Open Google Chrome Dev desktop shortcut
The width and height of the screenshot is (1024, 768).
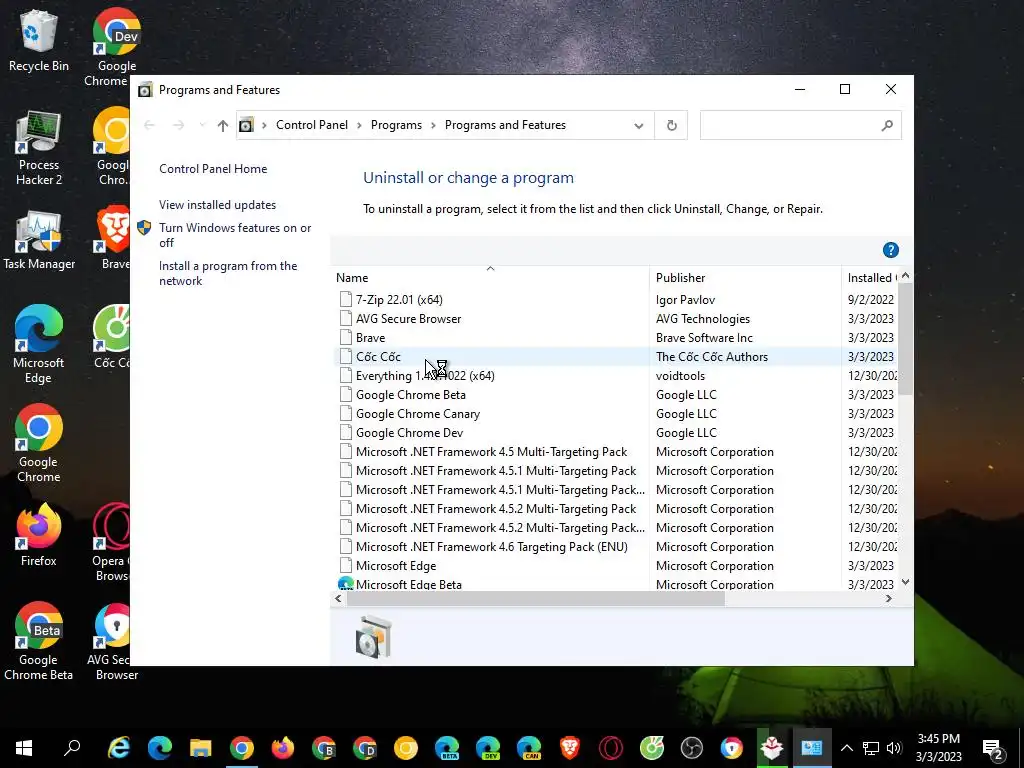click(116, 47)
